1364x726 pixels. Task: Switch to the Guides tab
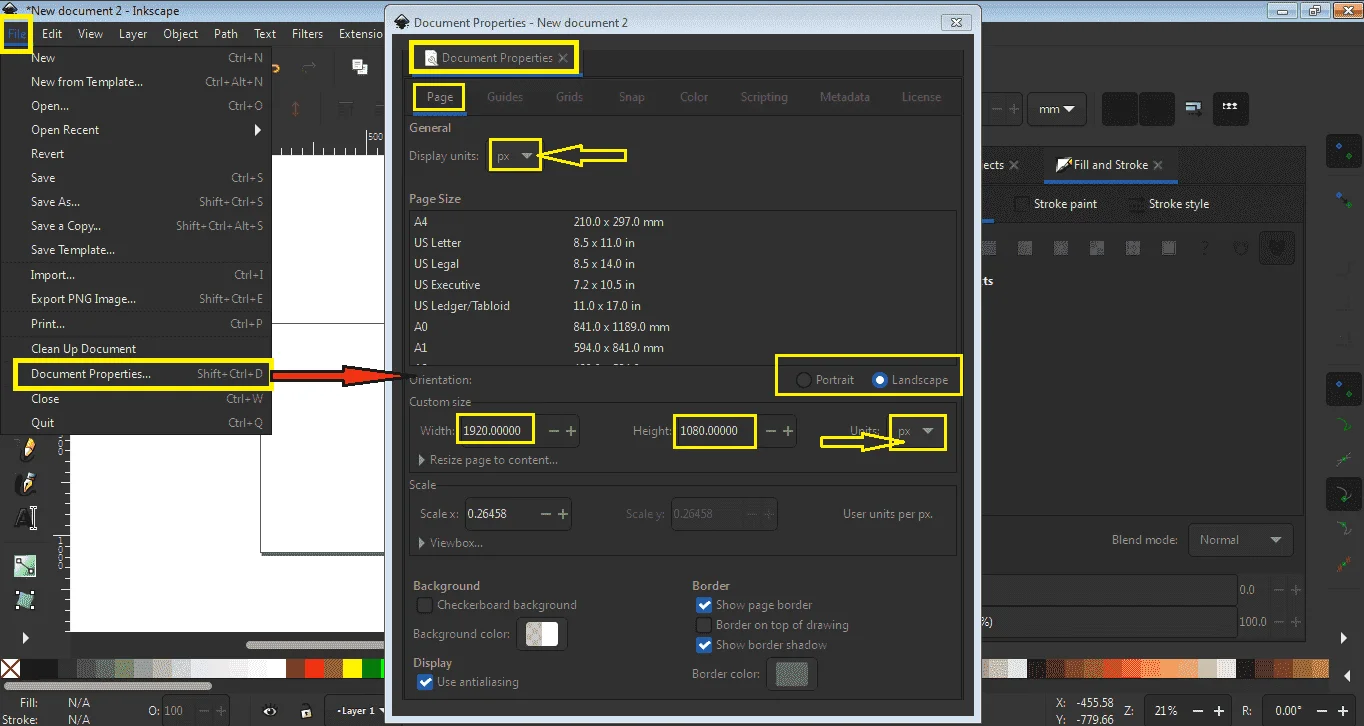pos(505,97)
